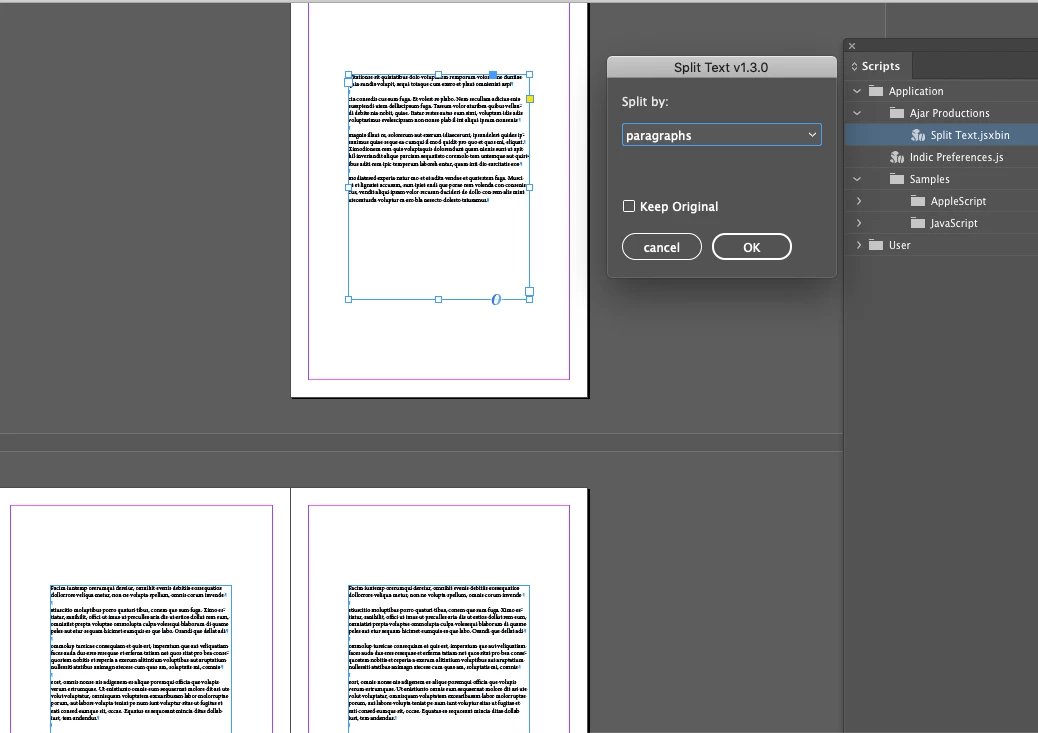Click the Split Text.jsxbin script icon
Viewport: 1038px width, 733px height.
coord(918,135)
